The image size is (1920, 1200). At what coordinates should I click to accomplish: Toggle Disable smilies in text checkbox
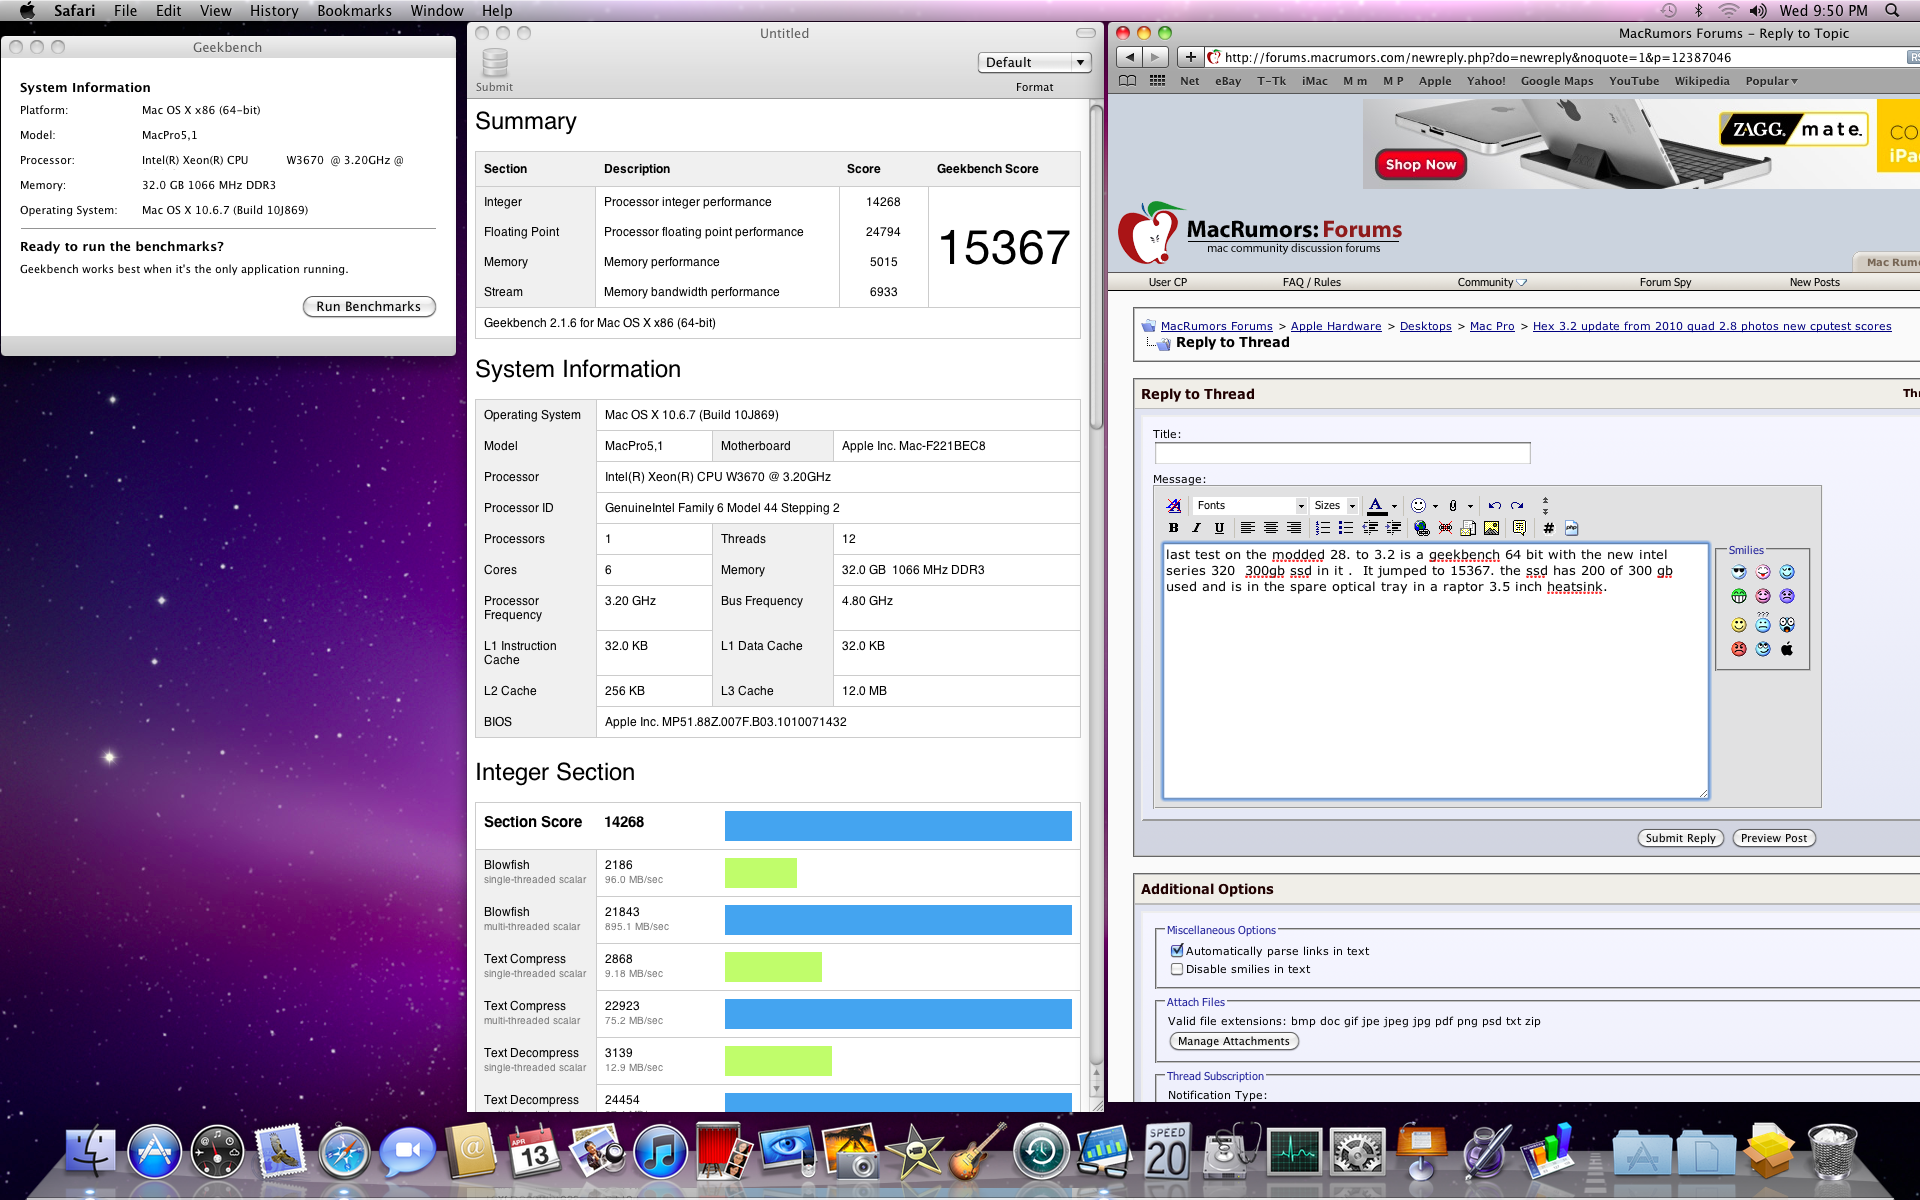(x=1177, y=969)
